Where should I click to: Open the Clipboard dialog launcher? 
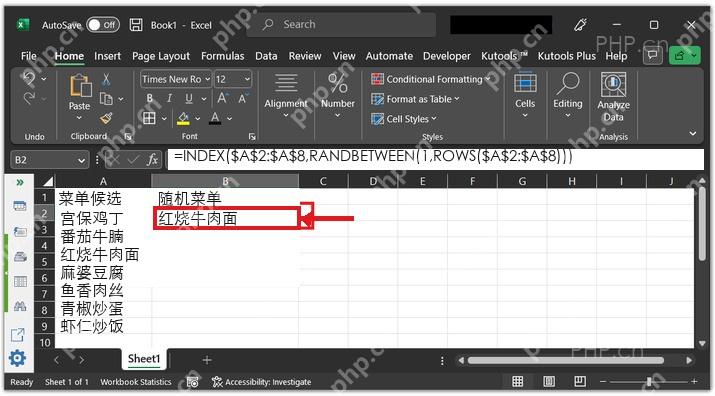128,136
